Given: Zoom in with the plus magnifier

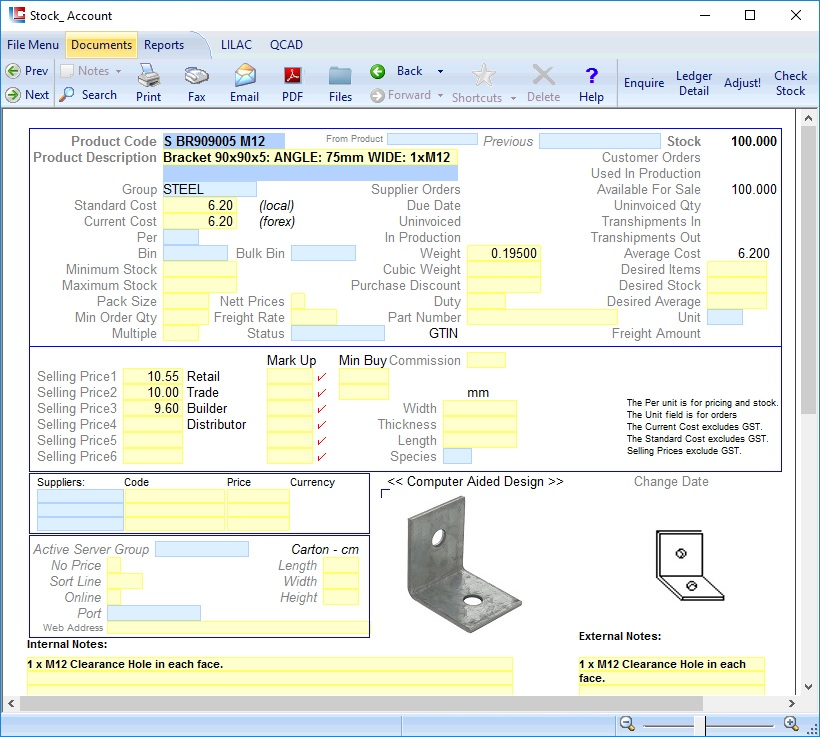Looking at the screenshot, I should pos(791,724).
